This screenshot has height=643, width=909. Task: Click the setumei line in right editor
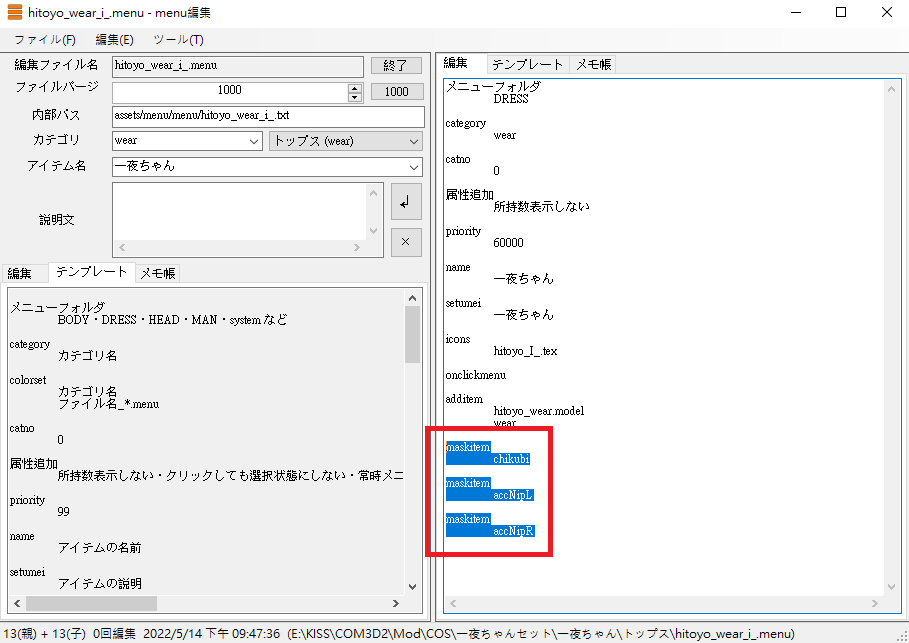point(463,303)
